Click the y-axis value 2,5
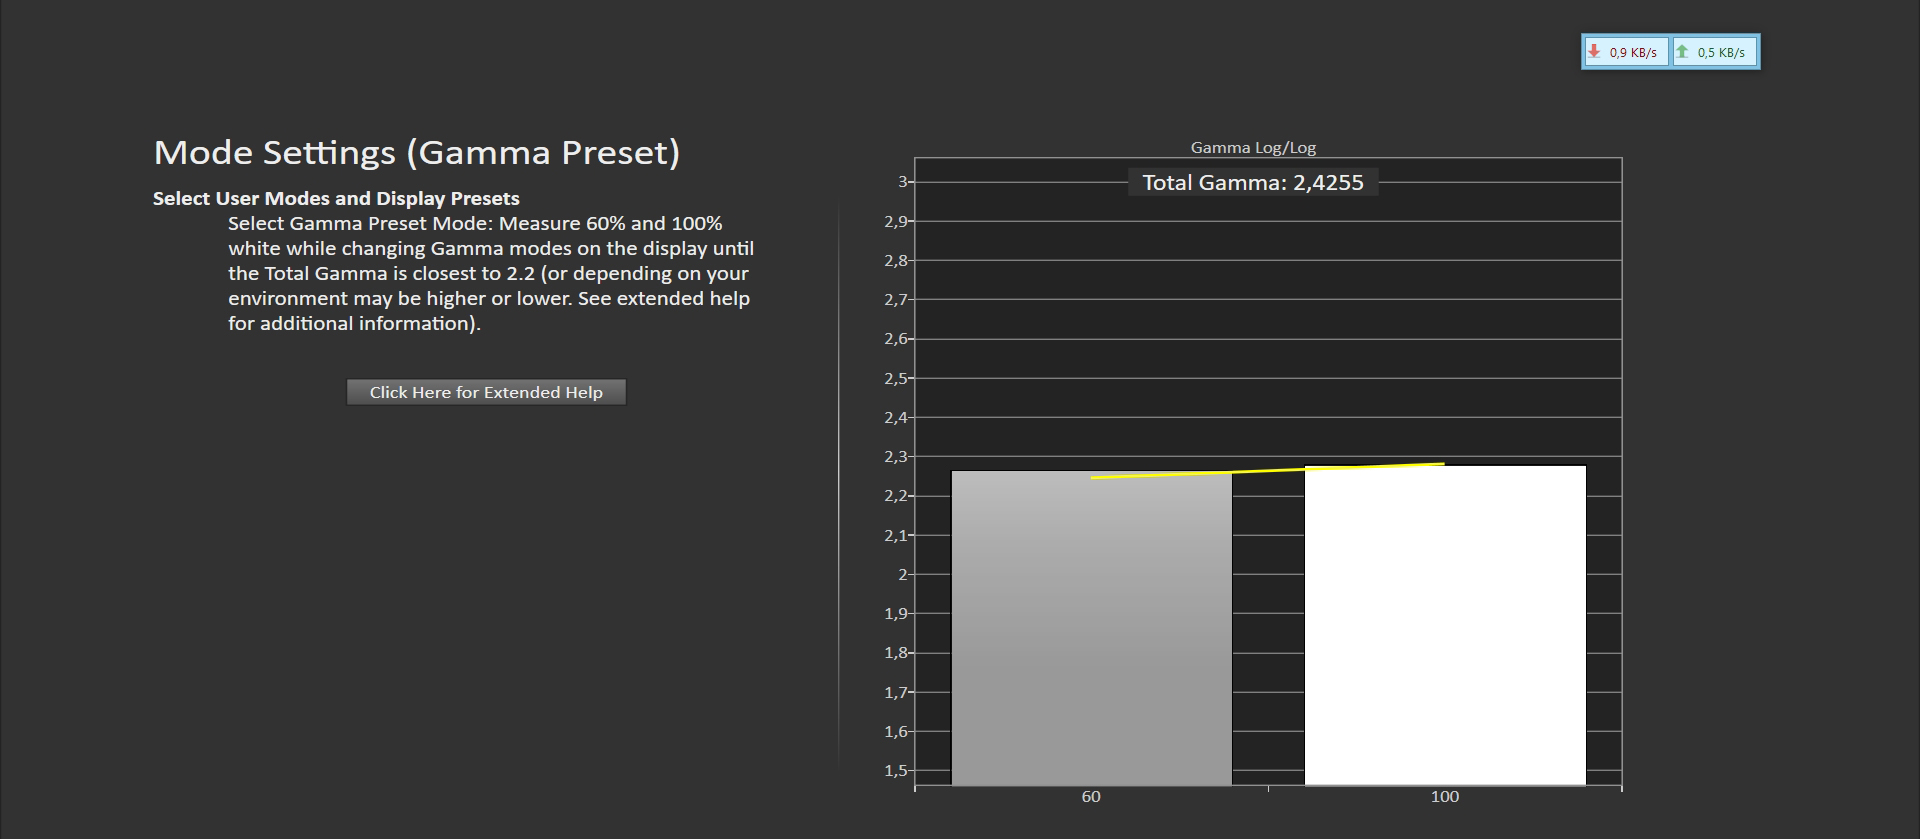This screenshot has width=1920, height=839. point(895,378)
